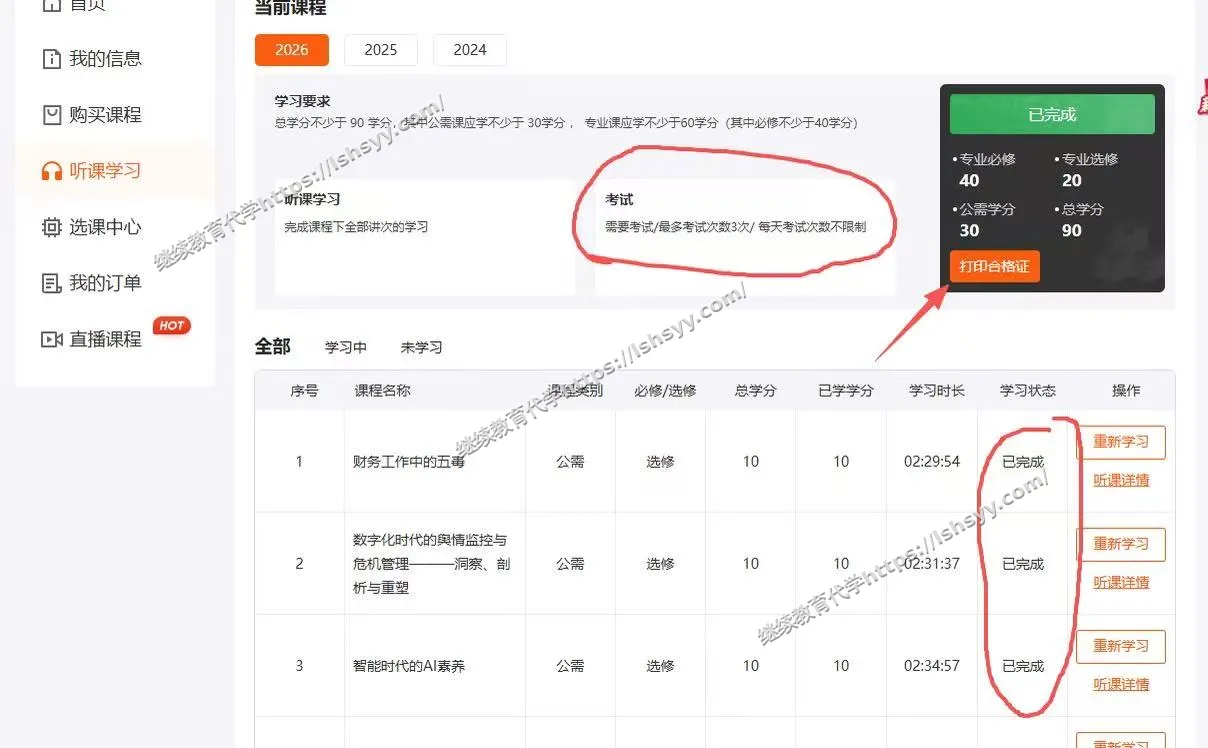Click 总学分 value 90 in summary
The width and height of the screenshot is (1208, 748).
(x=1072, y=231)
